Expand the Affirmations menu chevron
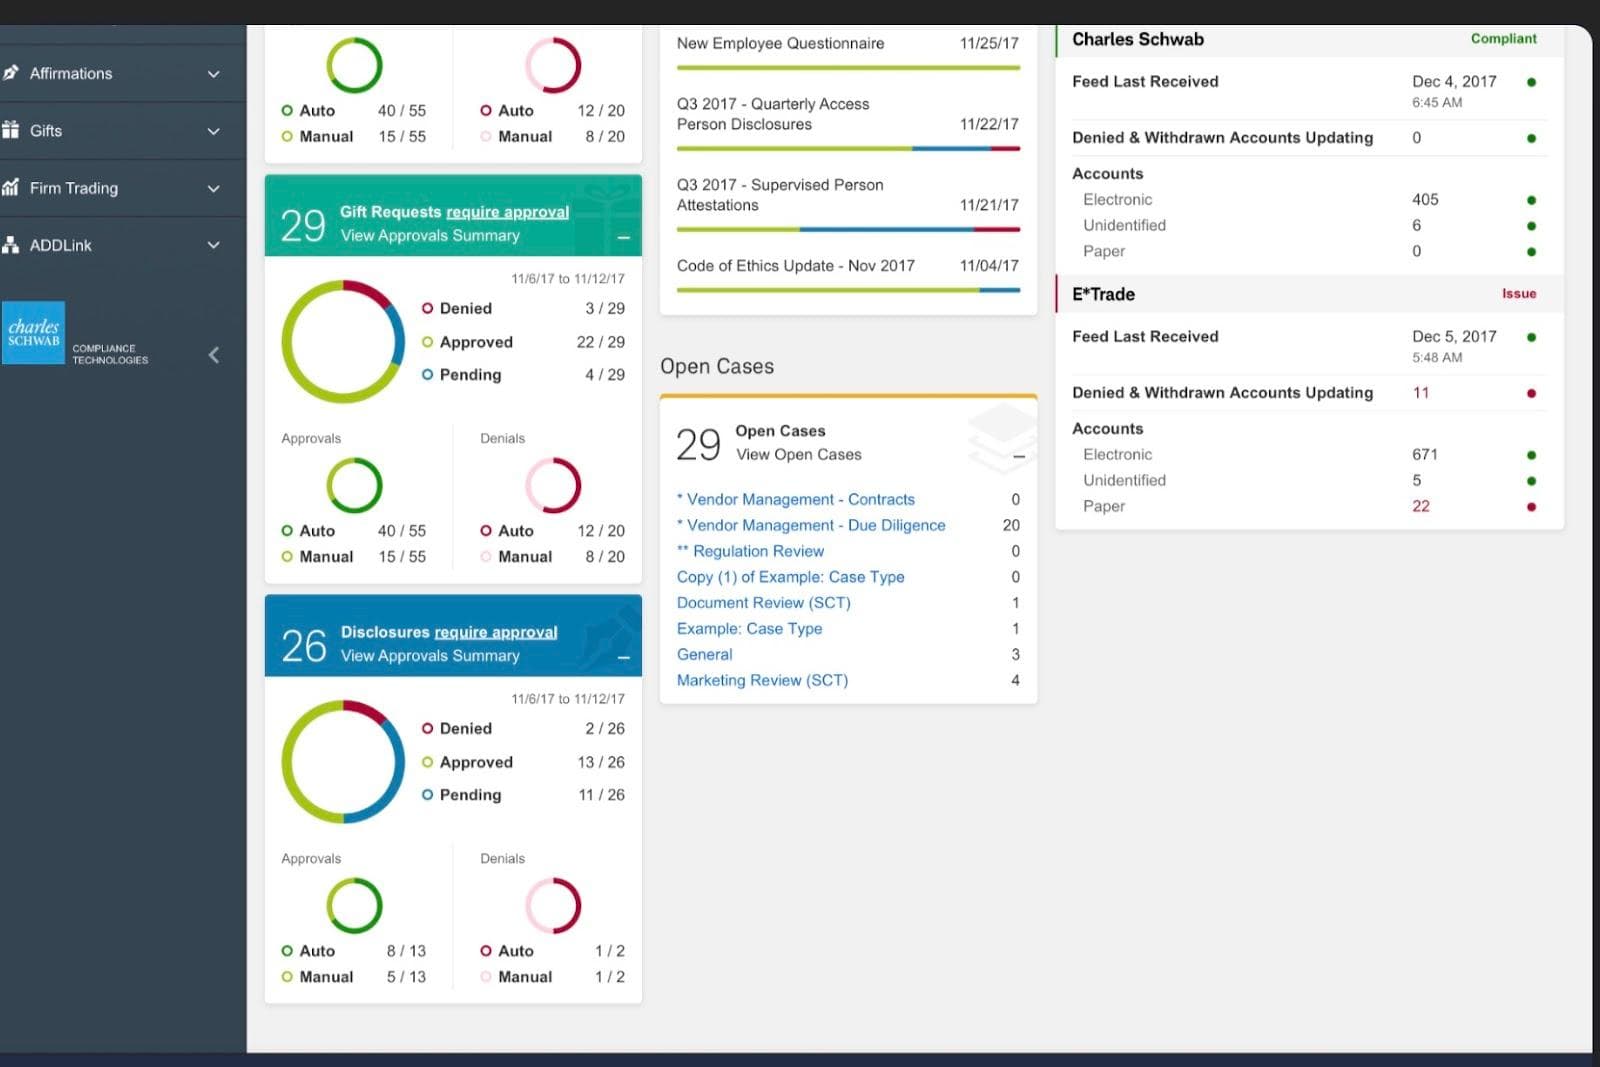Screen dimensions: 1600x1067 [x=213, y=74]
